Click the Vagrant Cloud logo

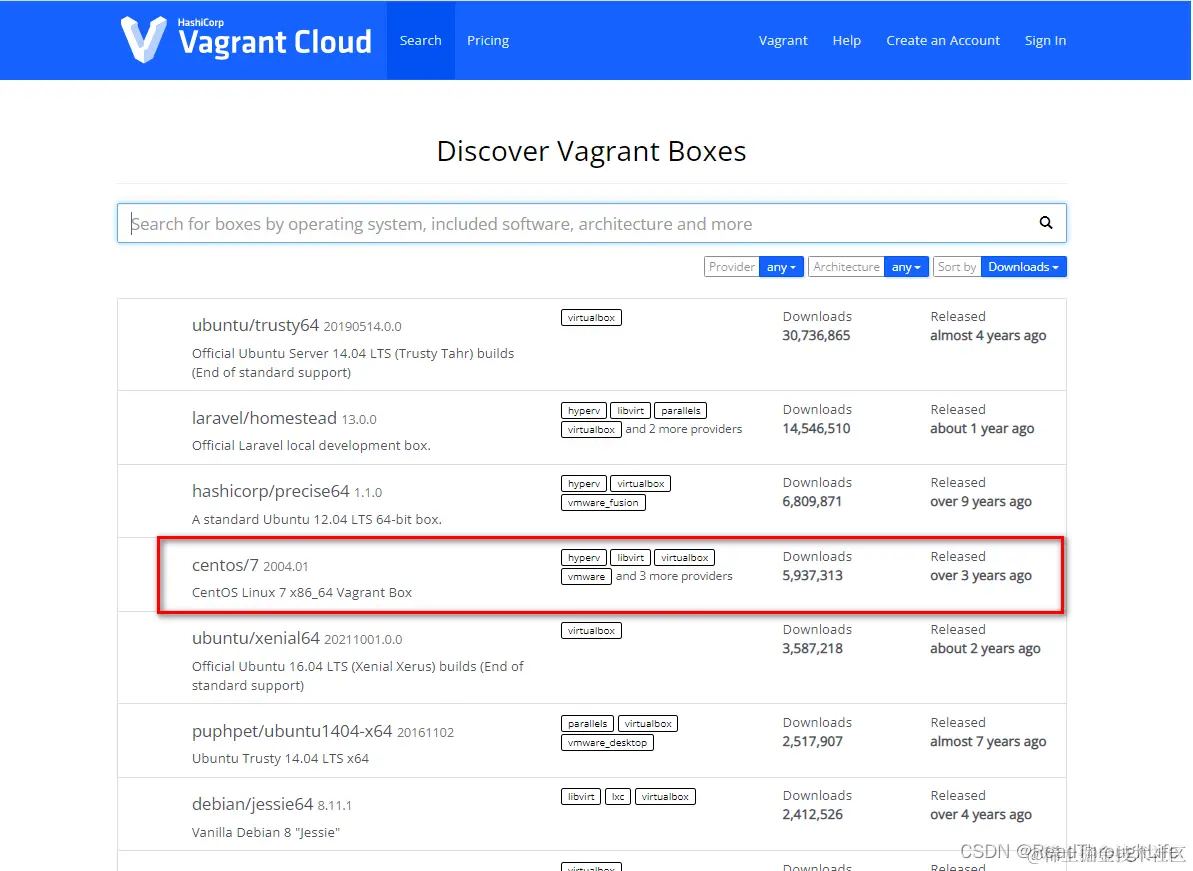[246, 39]
